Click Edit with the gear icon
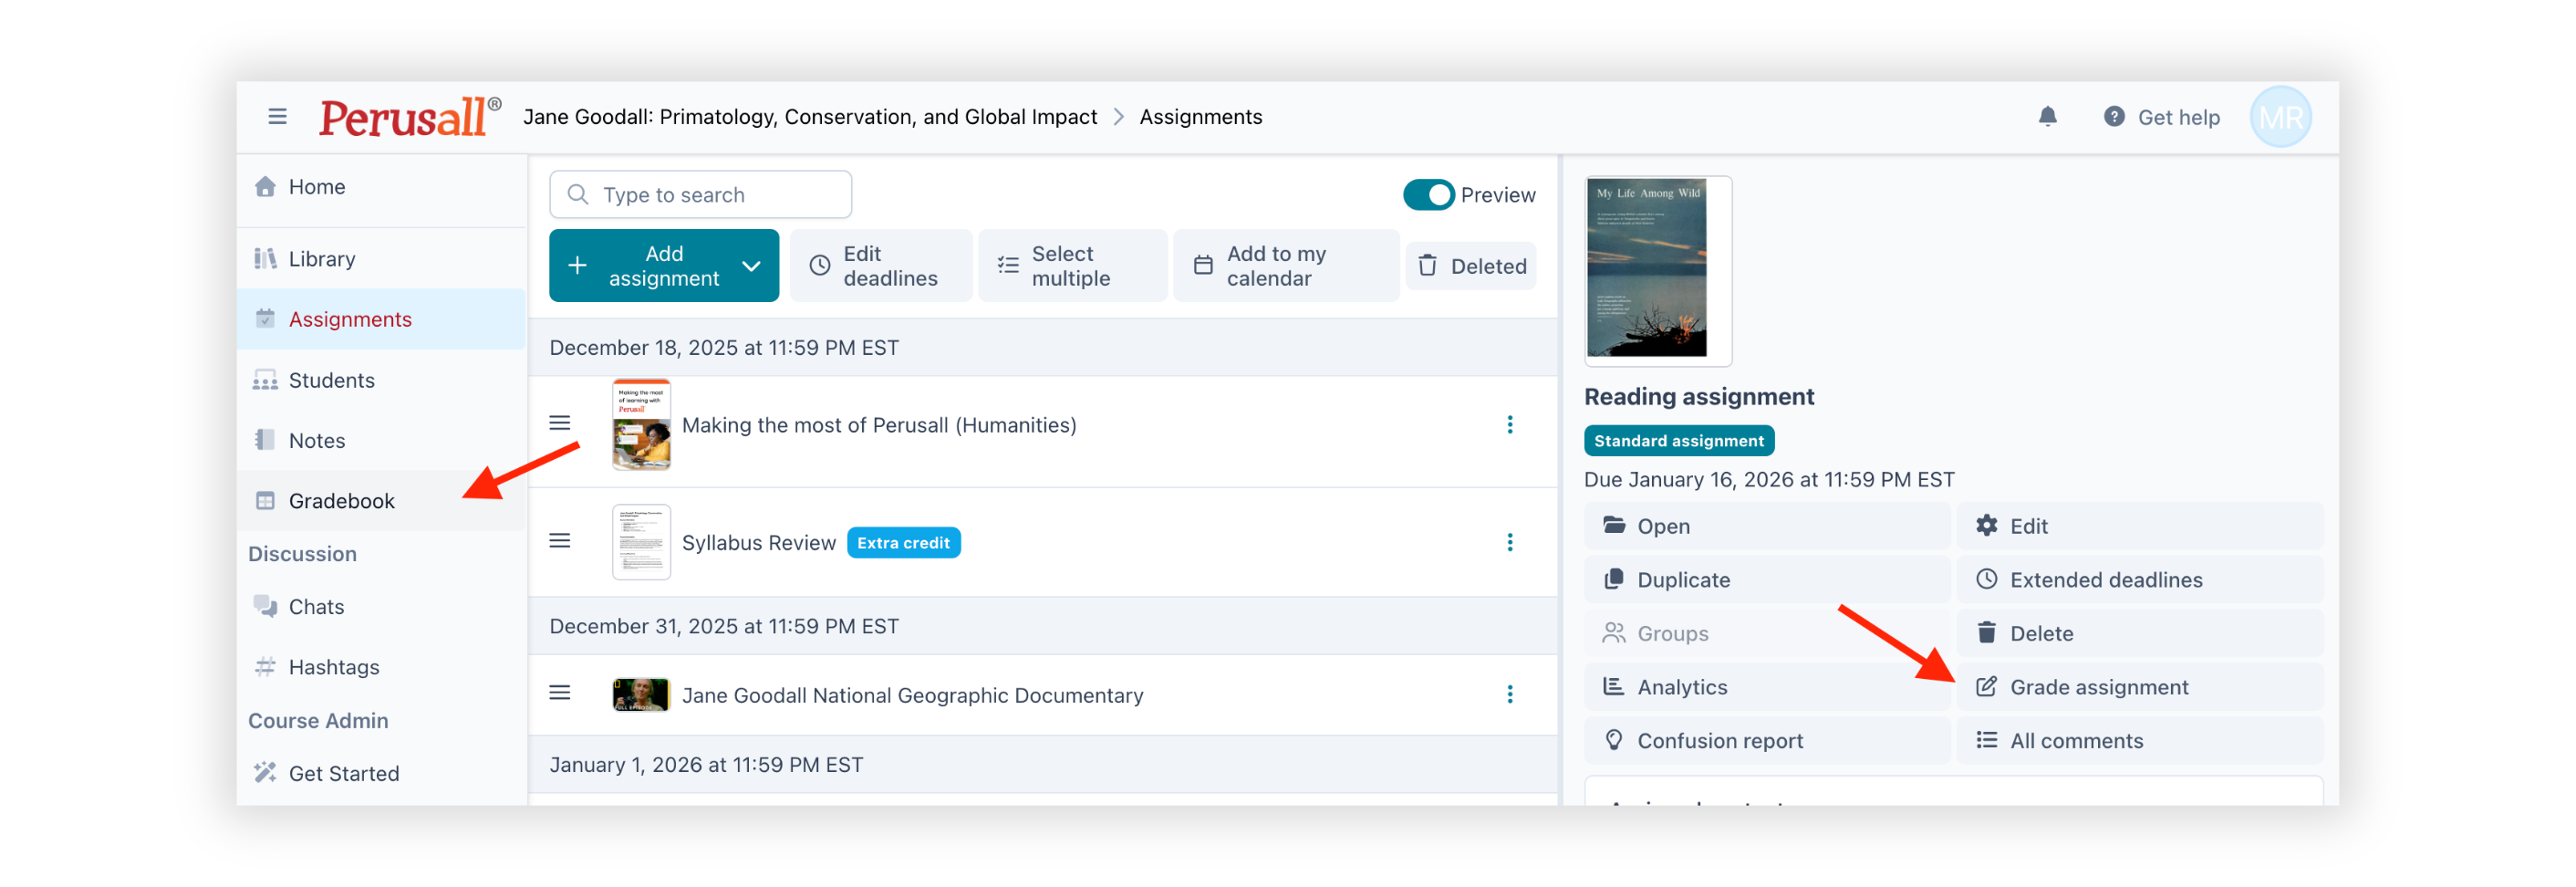Screen dimensions: 2576x887 tap(2140, 526)
